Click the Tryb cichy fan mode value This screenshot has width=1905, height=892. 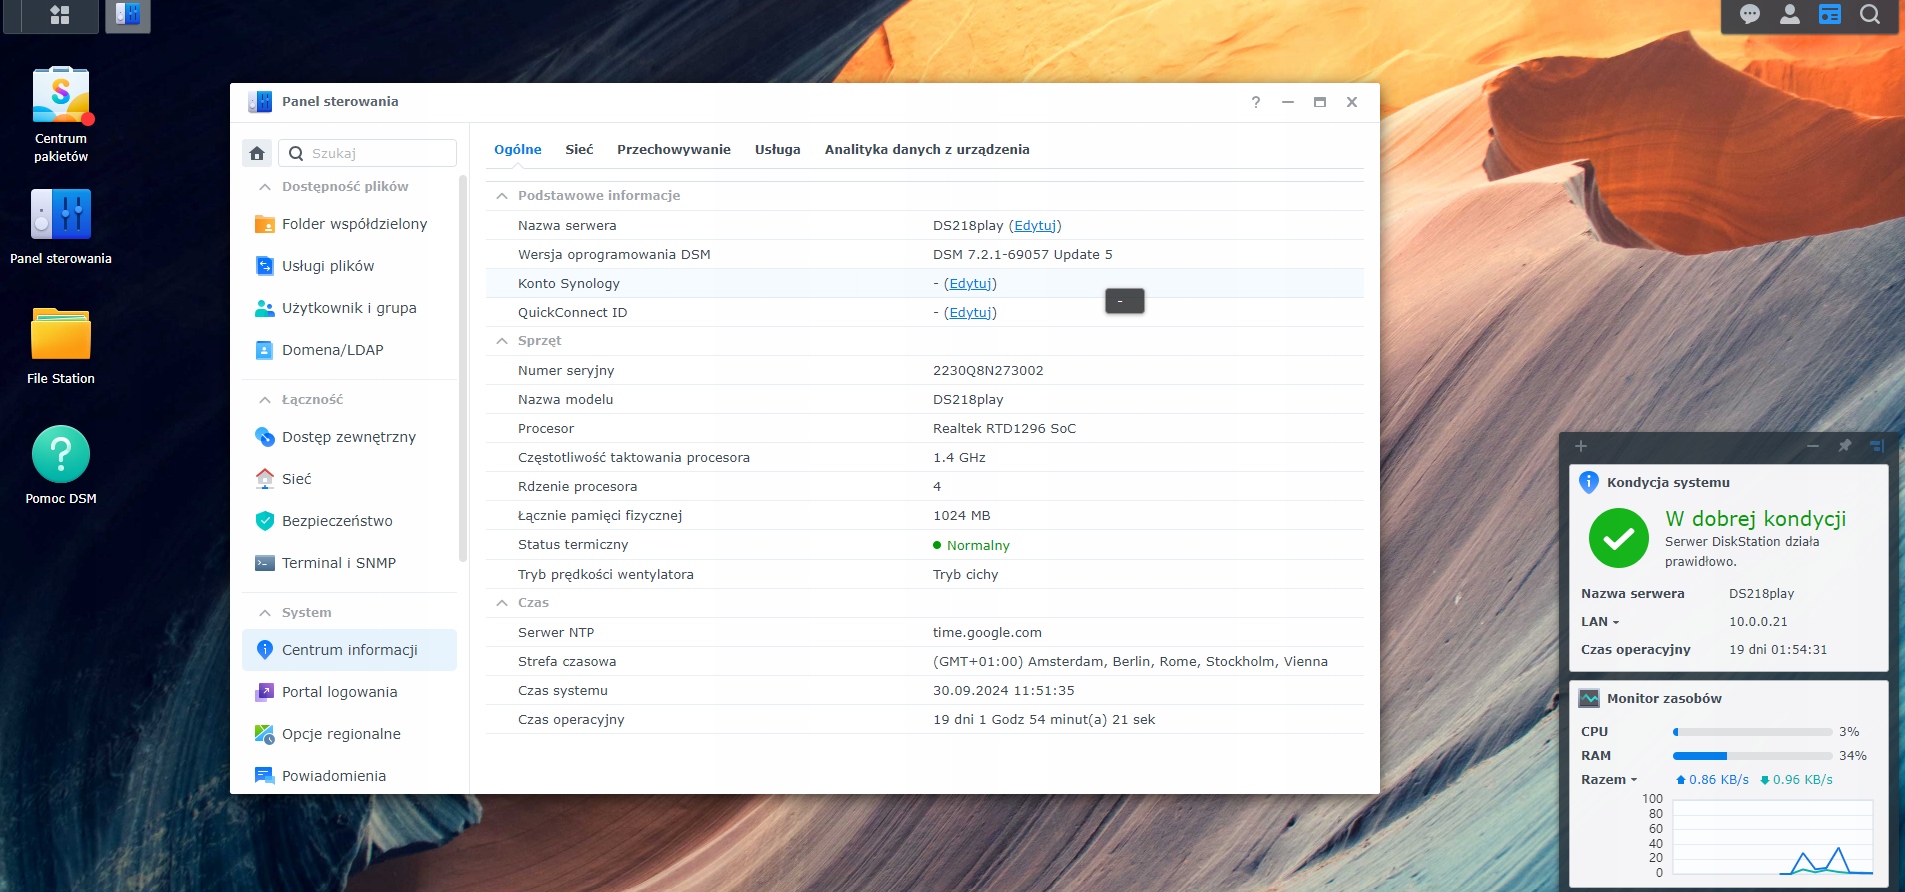click(x=966, y=575)
